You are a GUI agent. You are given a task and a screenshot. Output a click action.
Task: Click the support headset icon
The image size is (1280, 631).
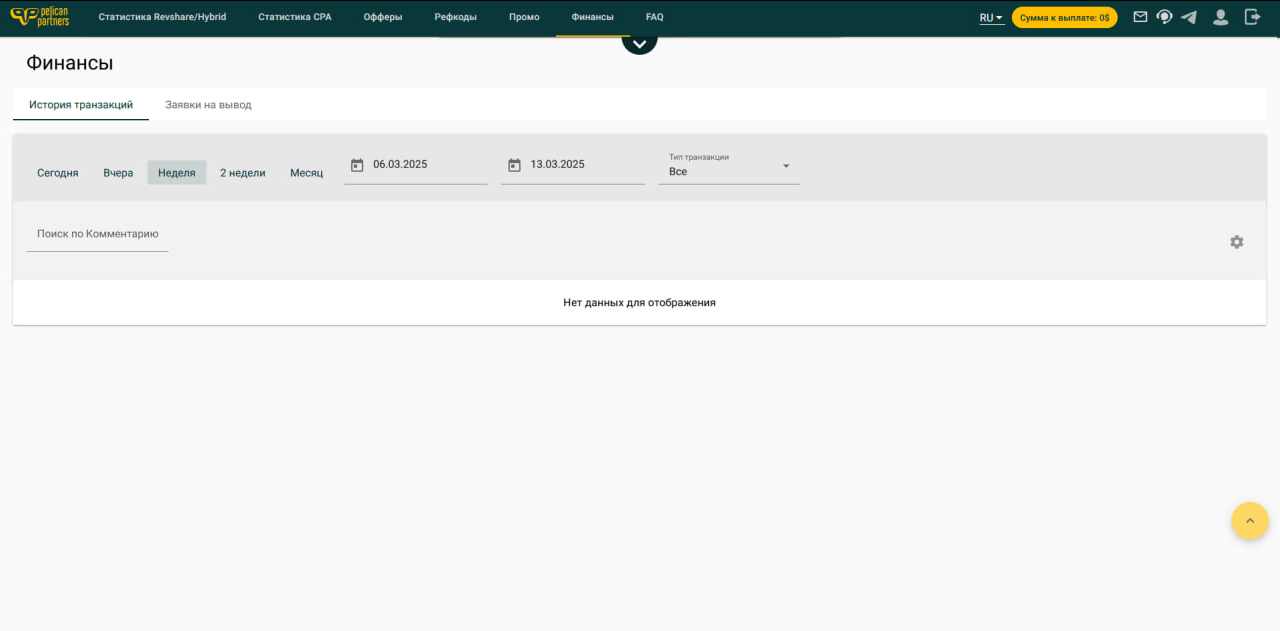1164,17
